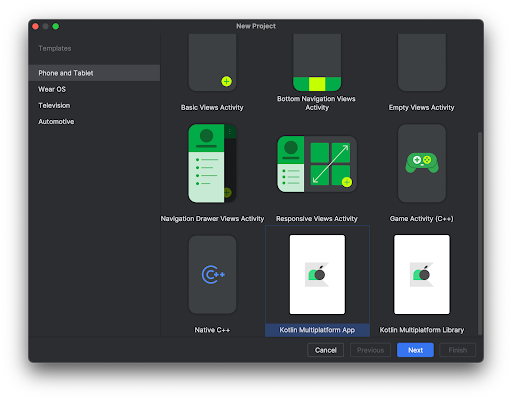Click the disabled Previous button
Screen dimensions: 512x400
(370, 350)
